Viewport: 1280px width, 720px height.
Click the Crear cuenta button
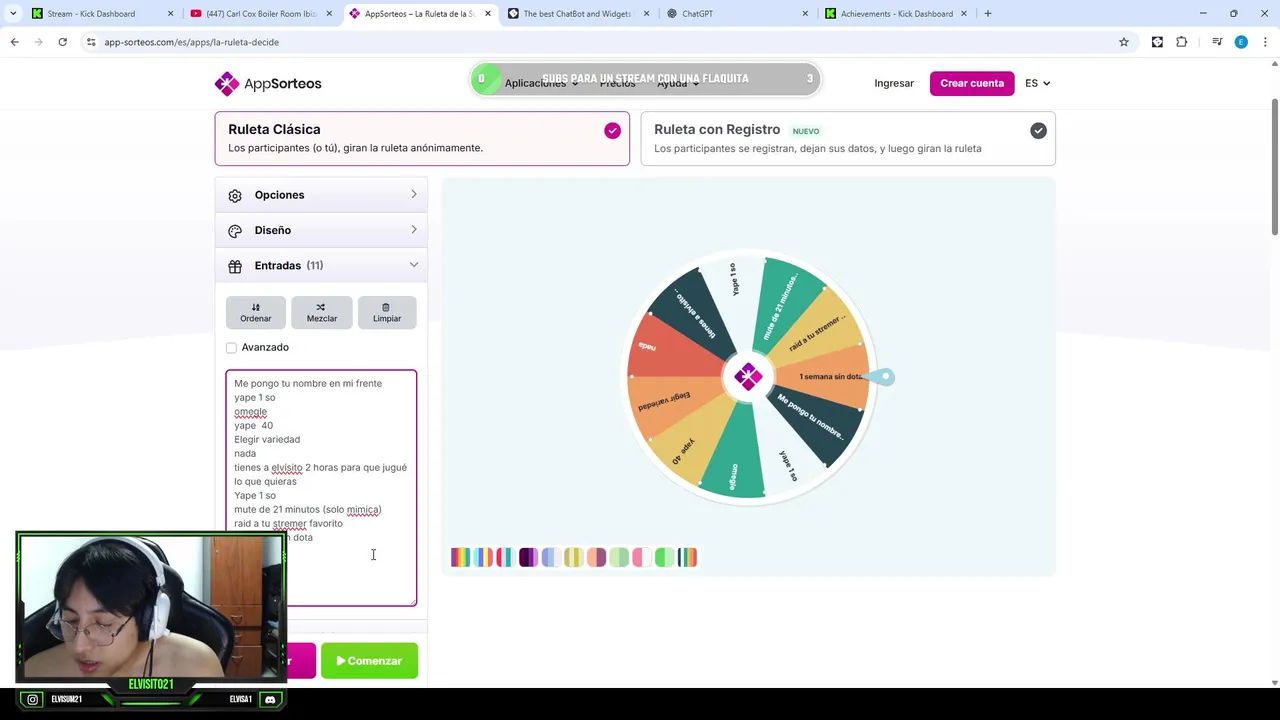(x=972, y=83)
